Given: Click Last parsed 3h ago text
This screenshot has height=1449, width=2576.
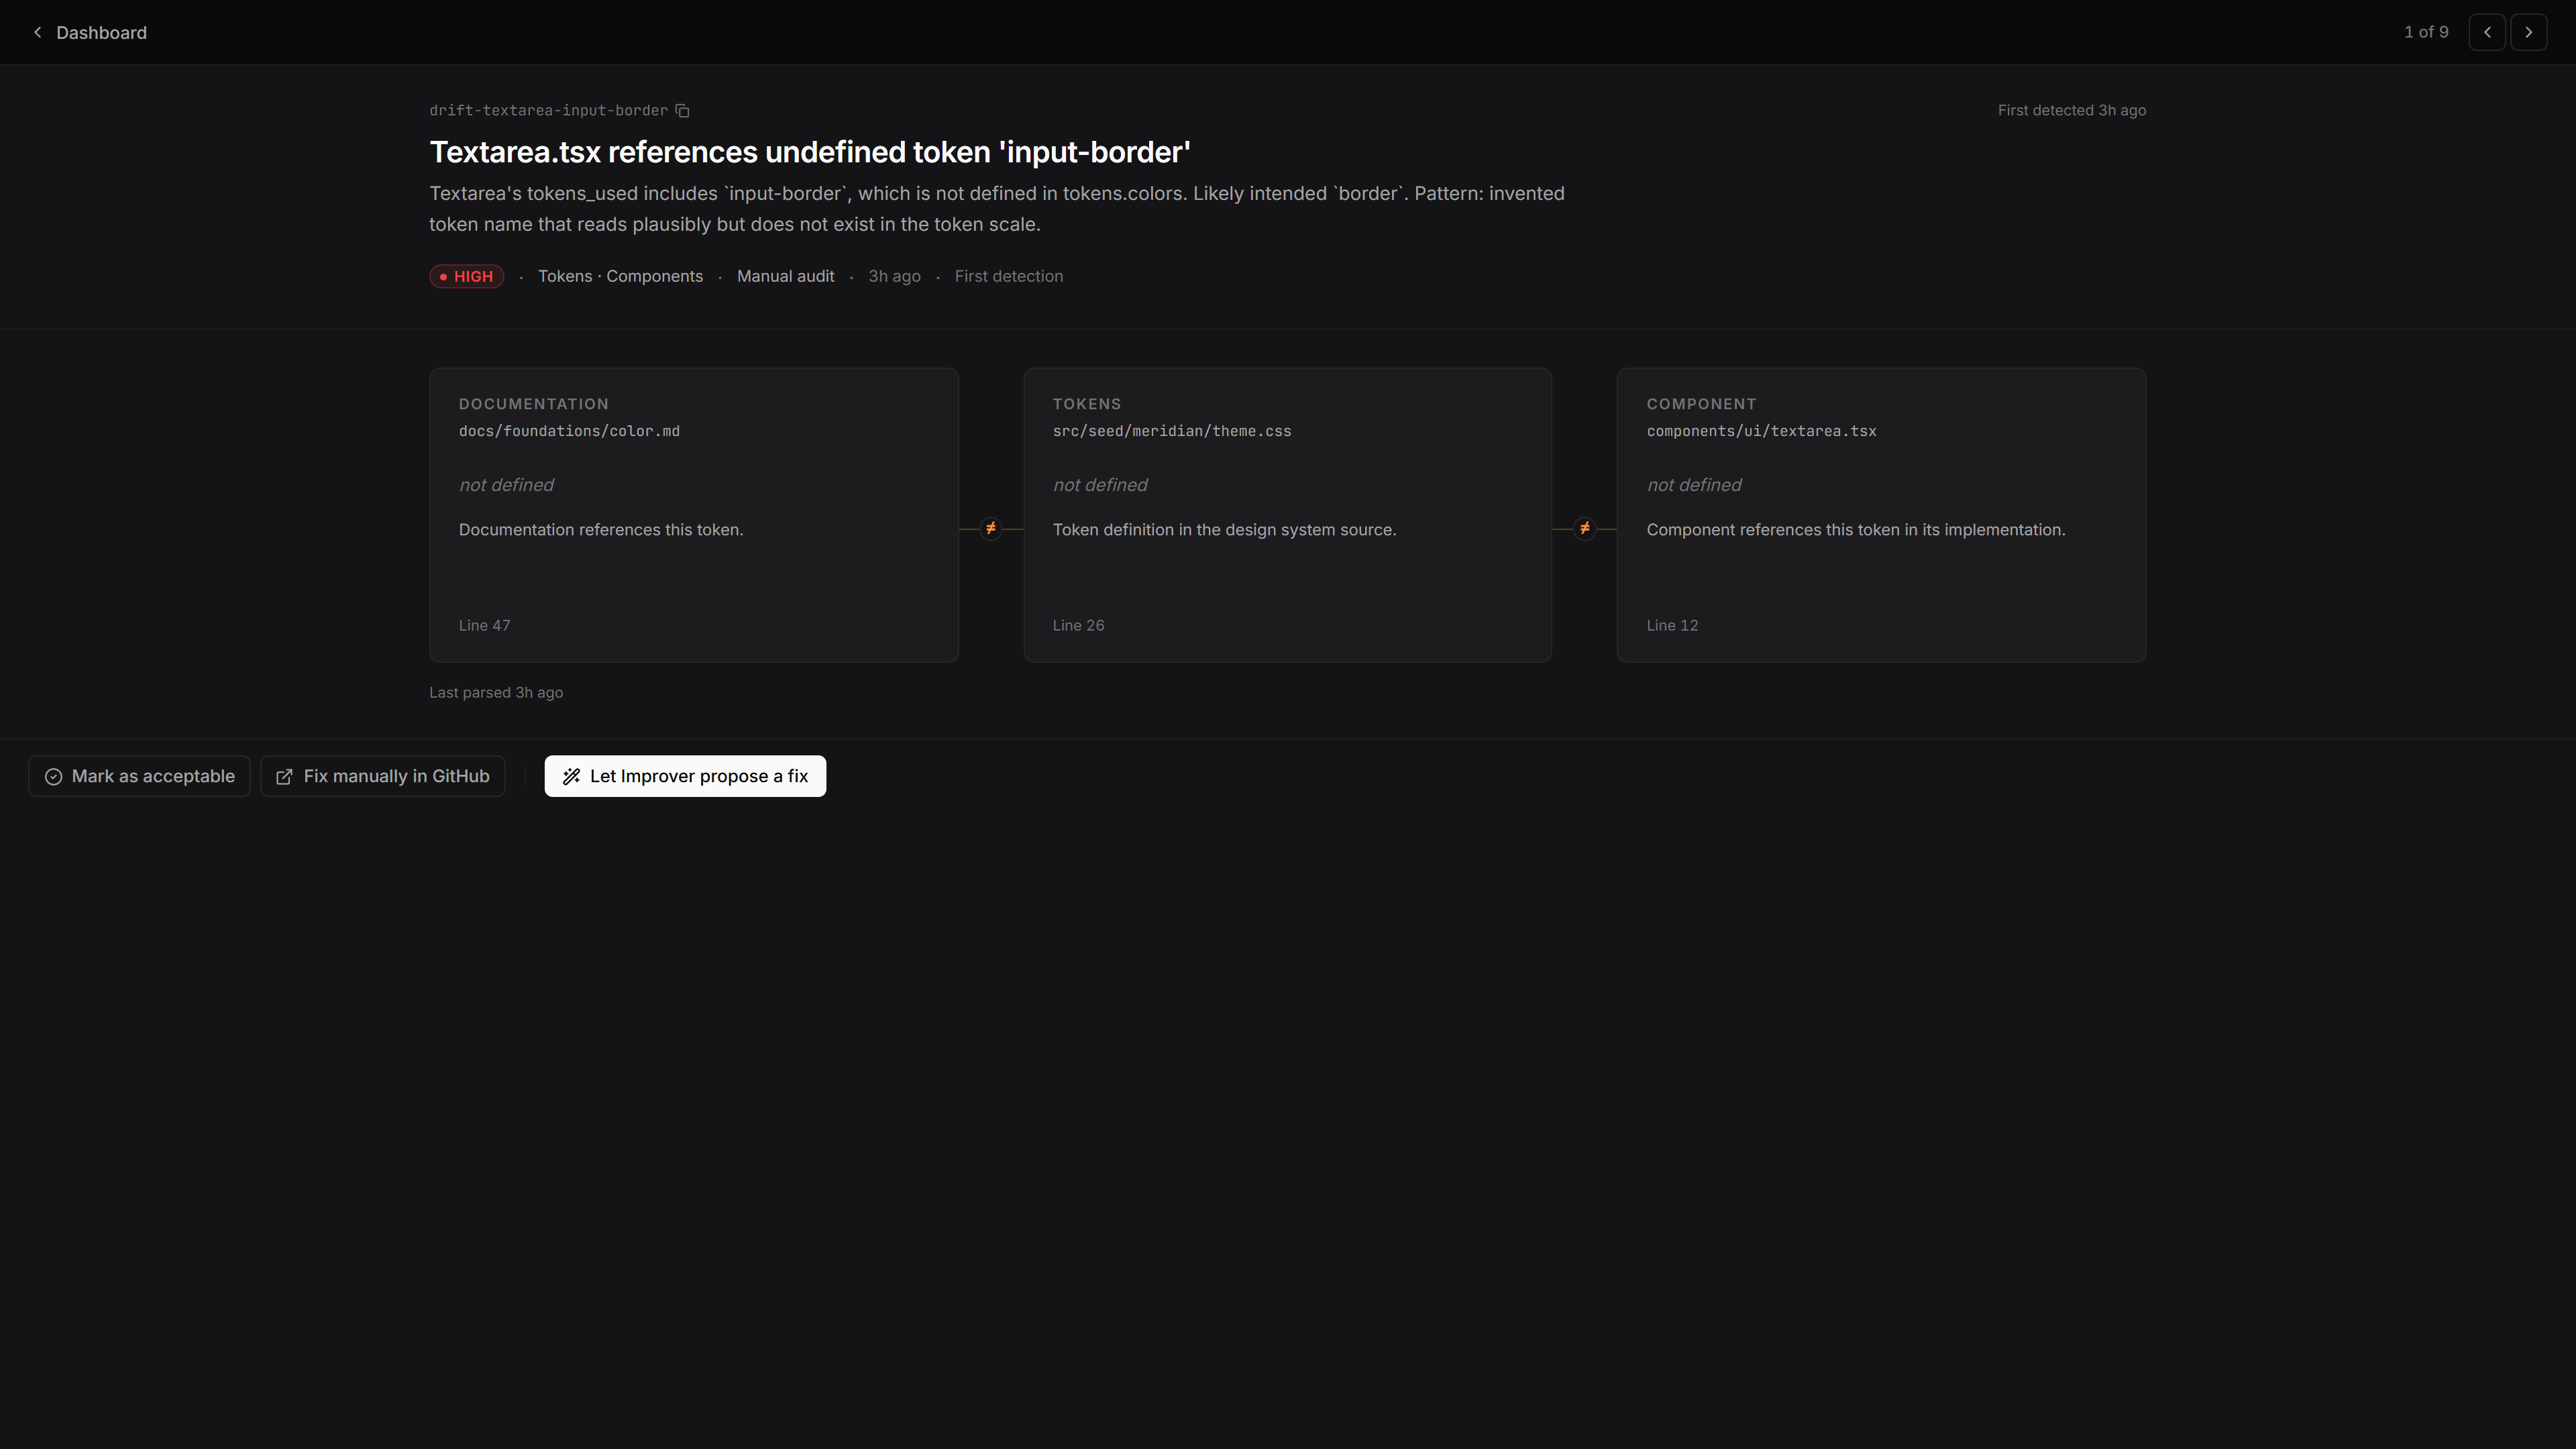Looking at the screenshot, I should click(496, 692).
